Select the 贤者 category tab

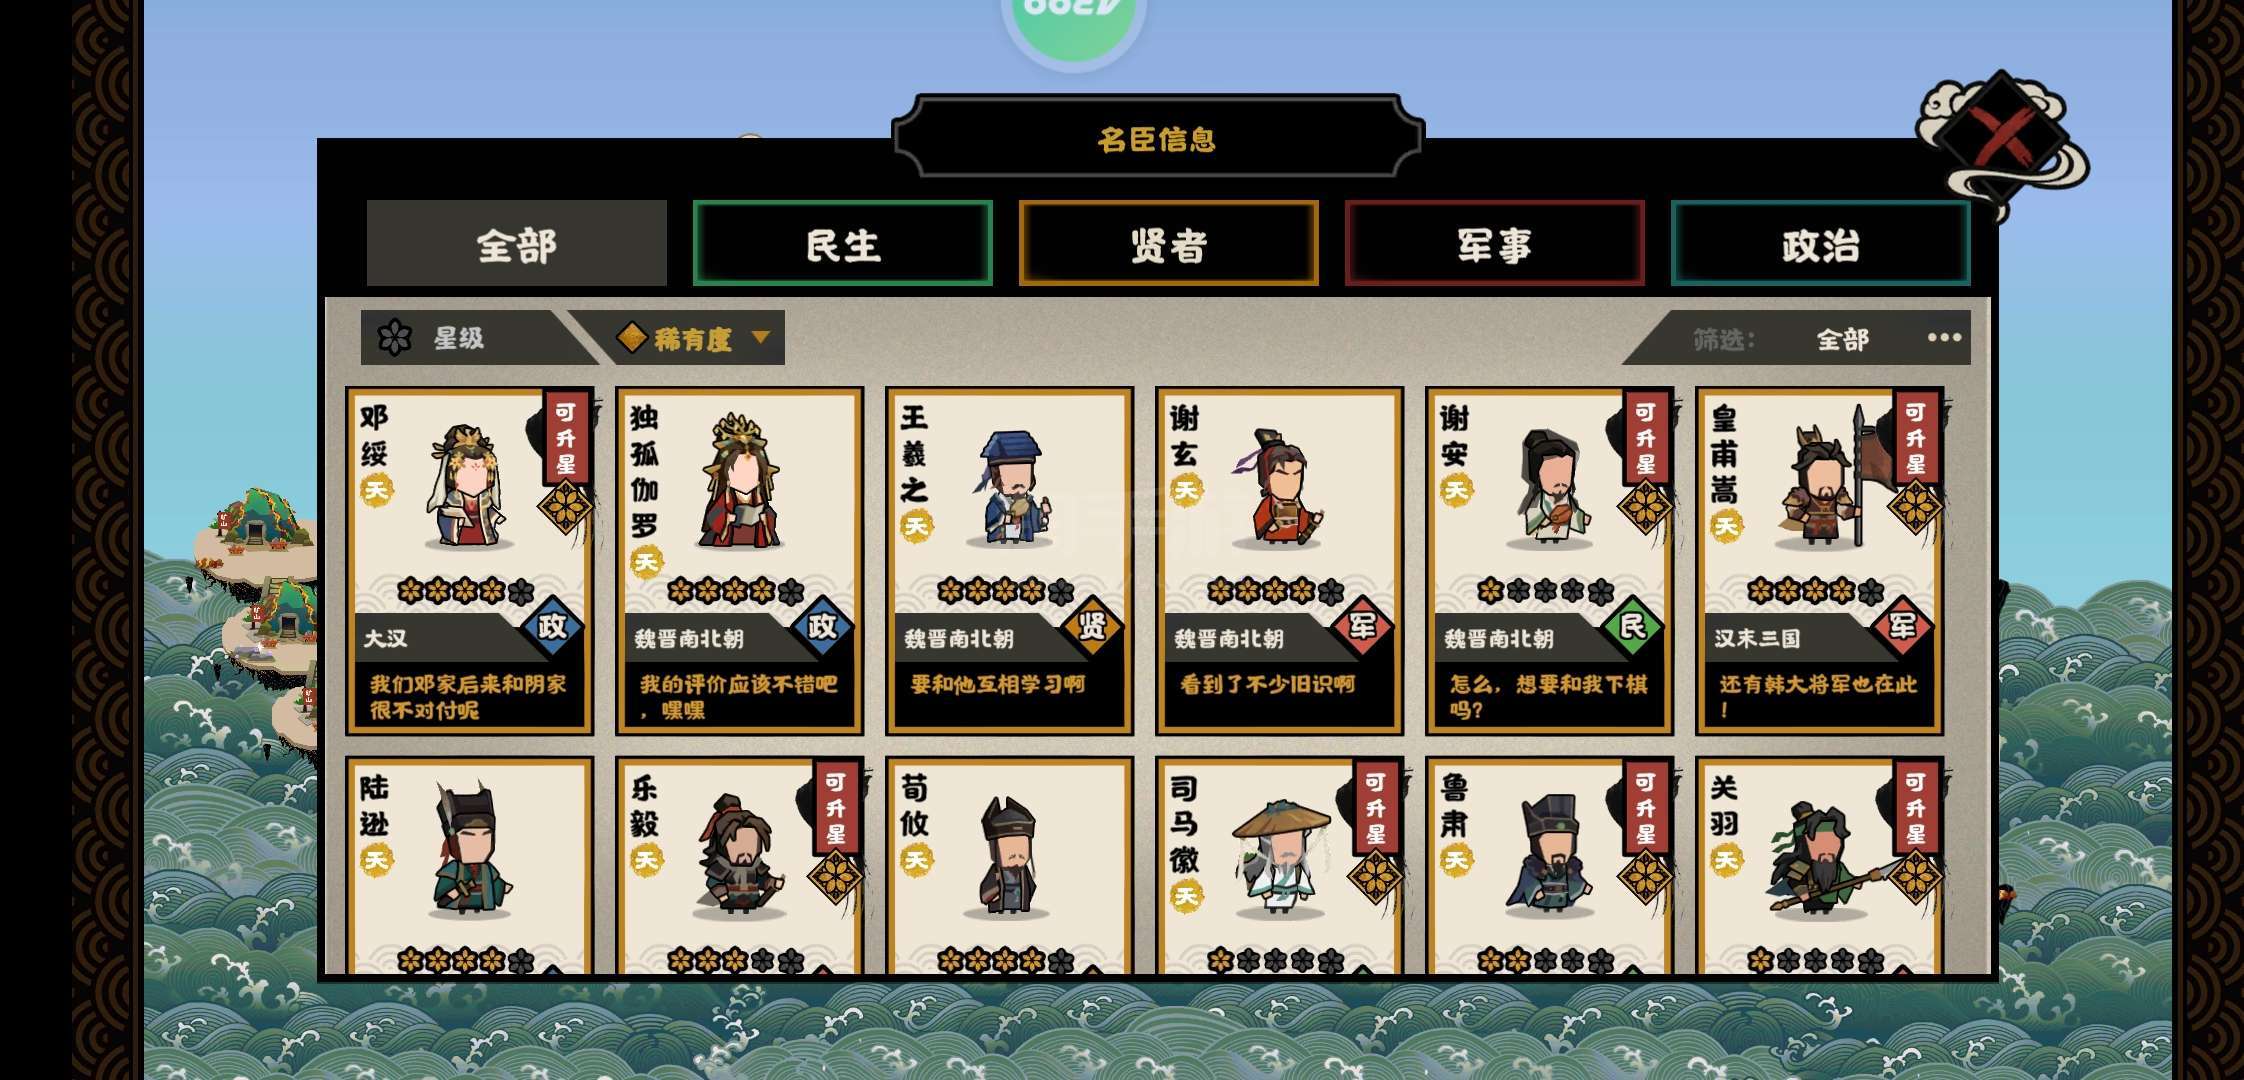(x=1169, y=244)
